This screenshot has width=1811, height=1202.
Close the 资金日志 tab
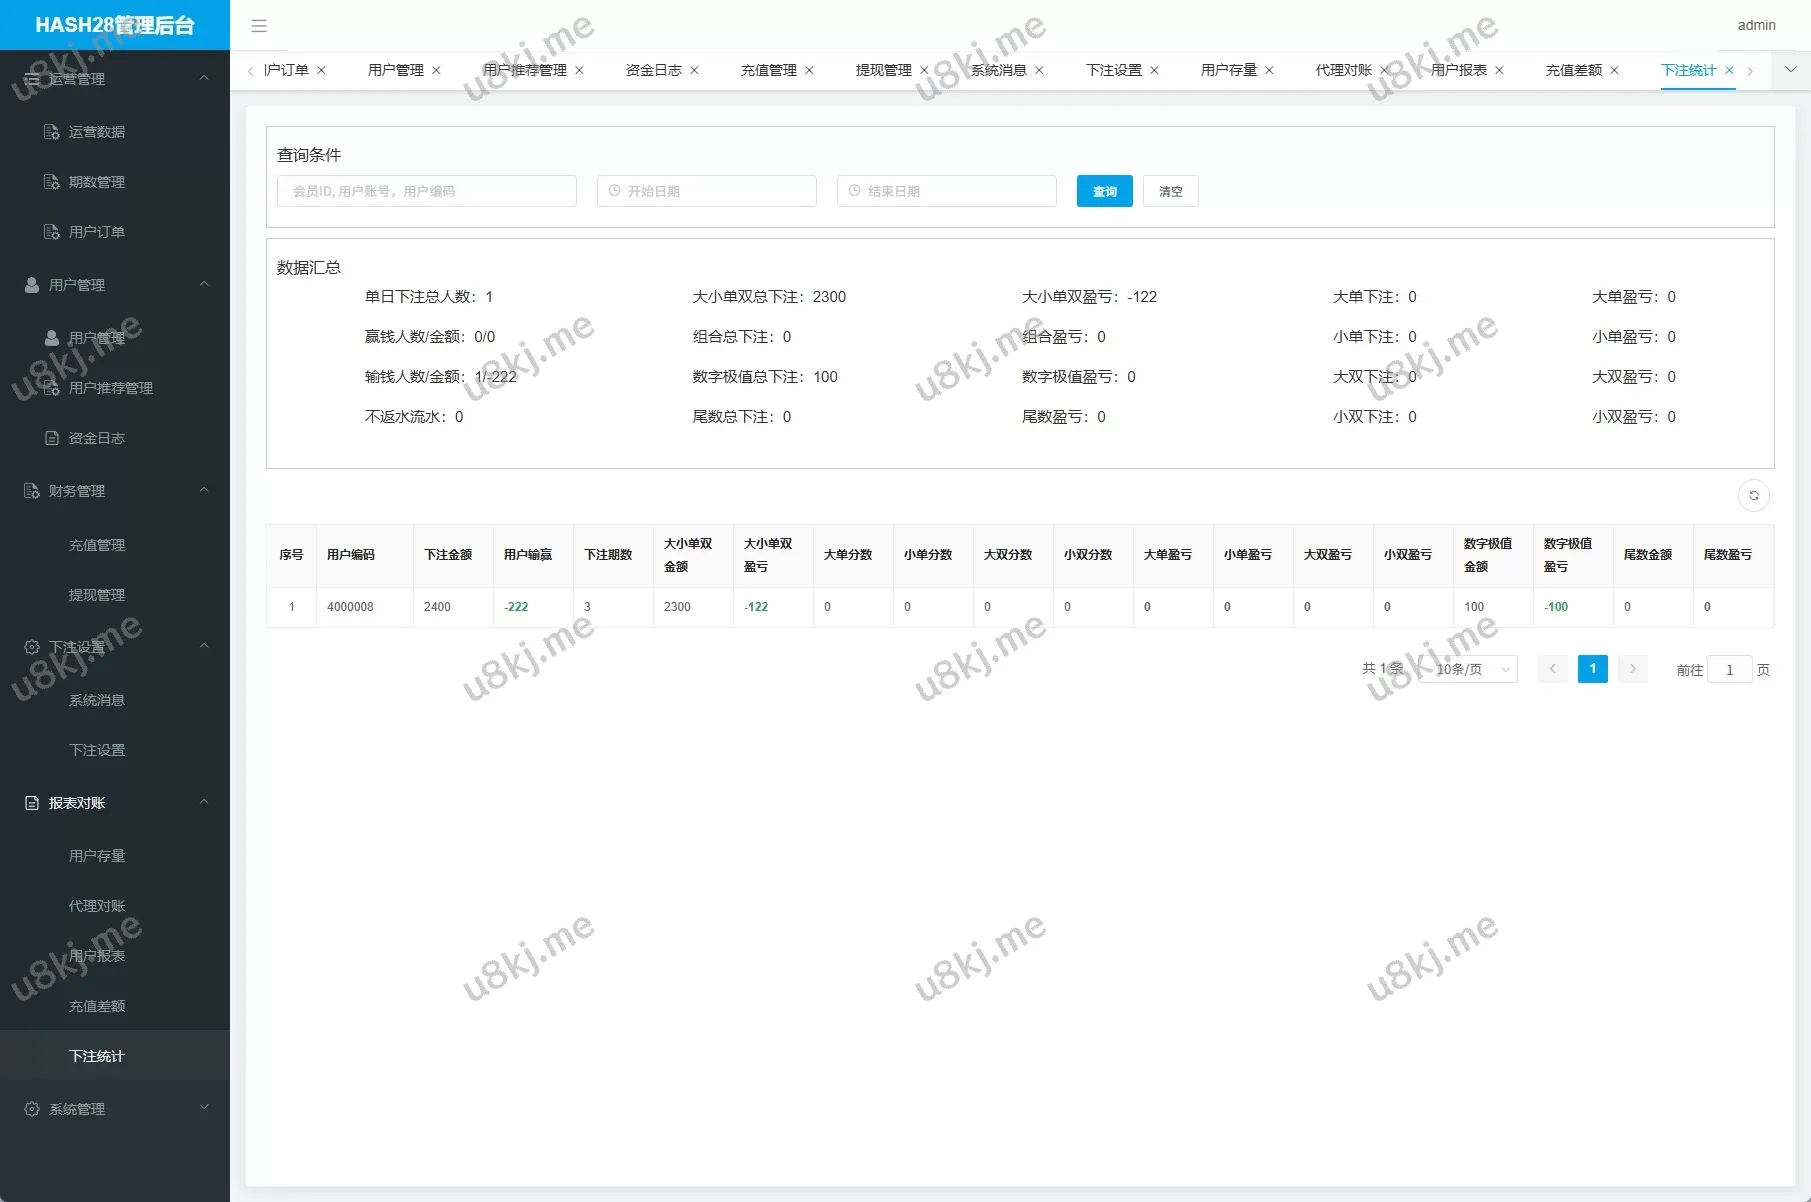click(694, 71)
